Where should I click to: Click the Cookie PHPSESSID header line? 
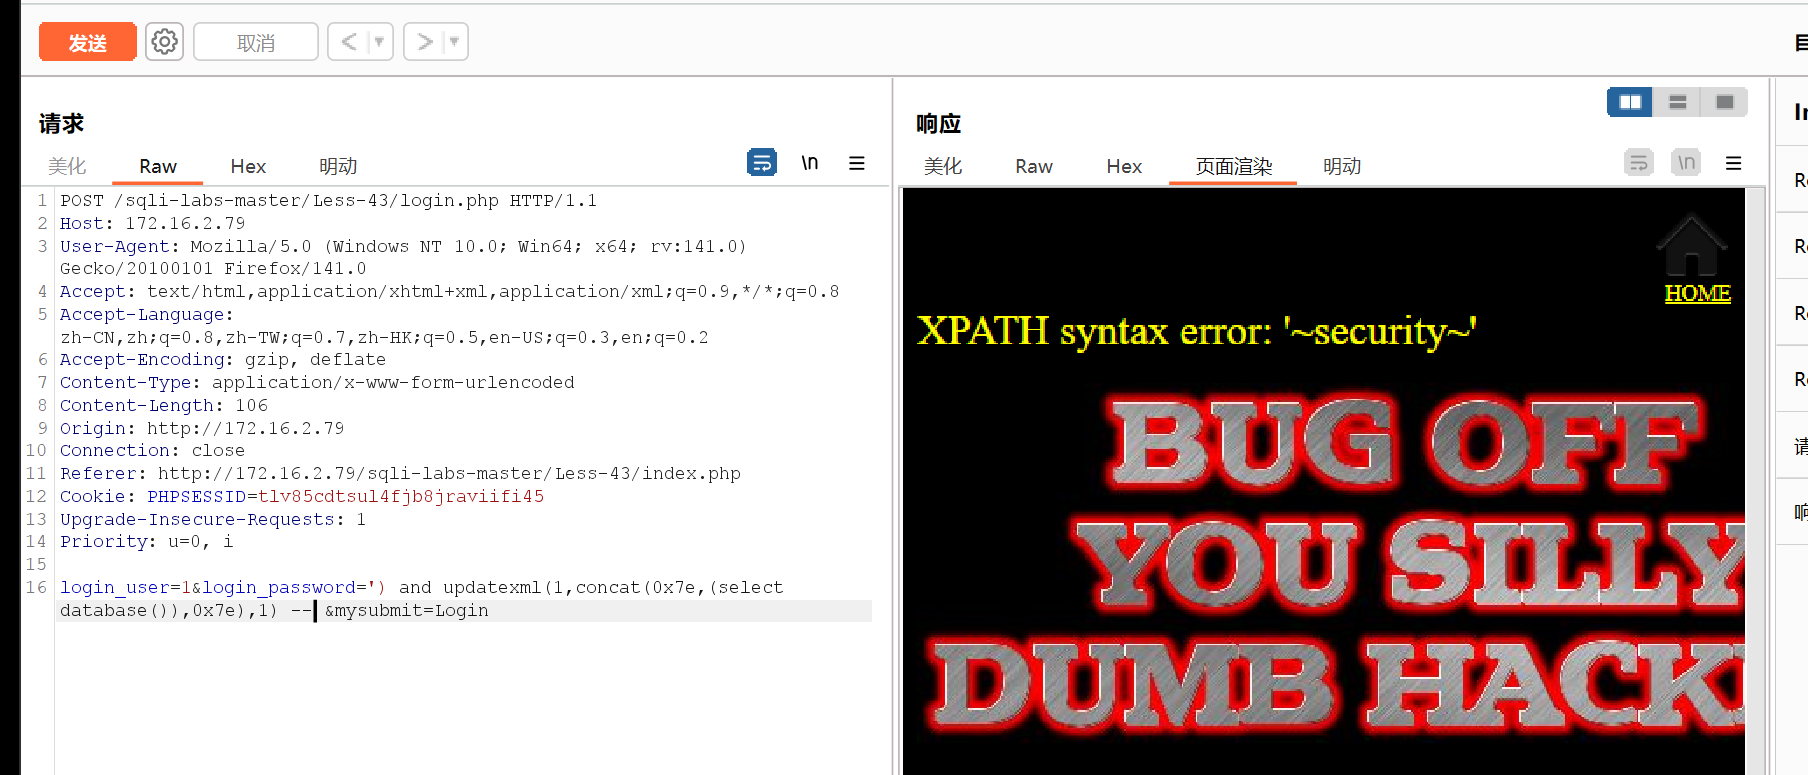point(302,496)
